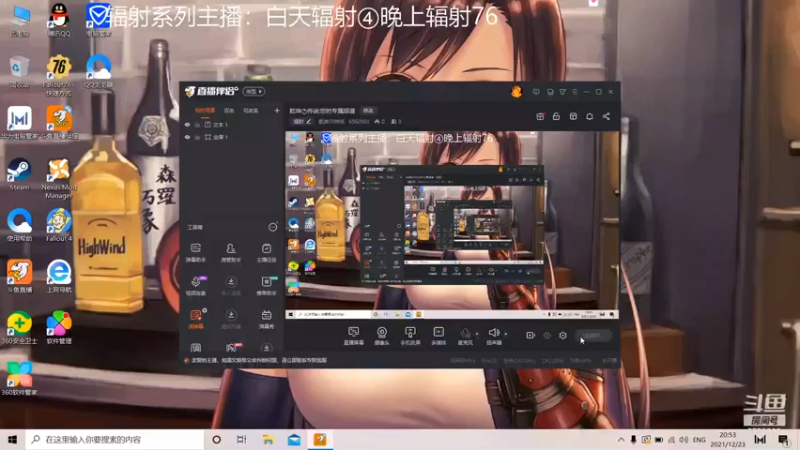Add a 多媒体 multimedia source
Viewport: 800px width, 450px height.
438,336
